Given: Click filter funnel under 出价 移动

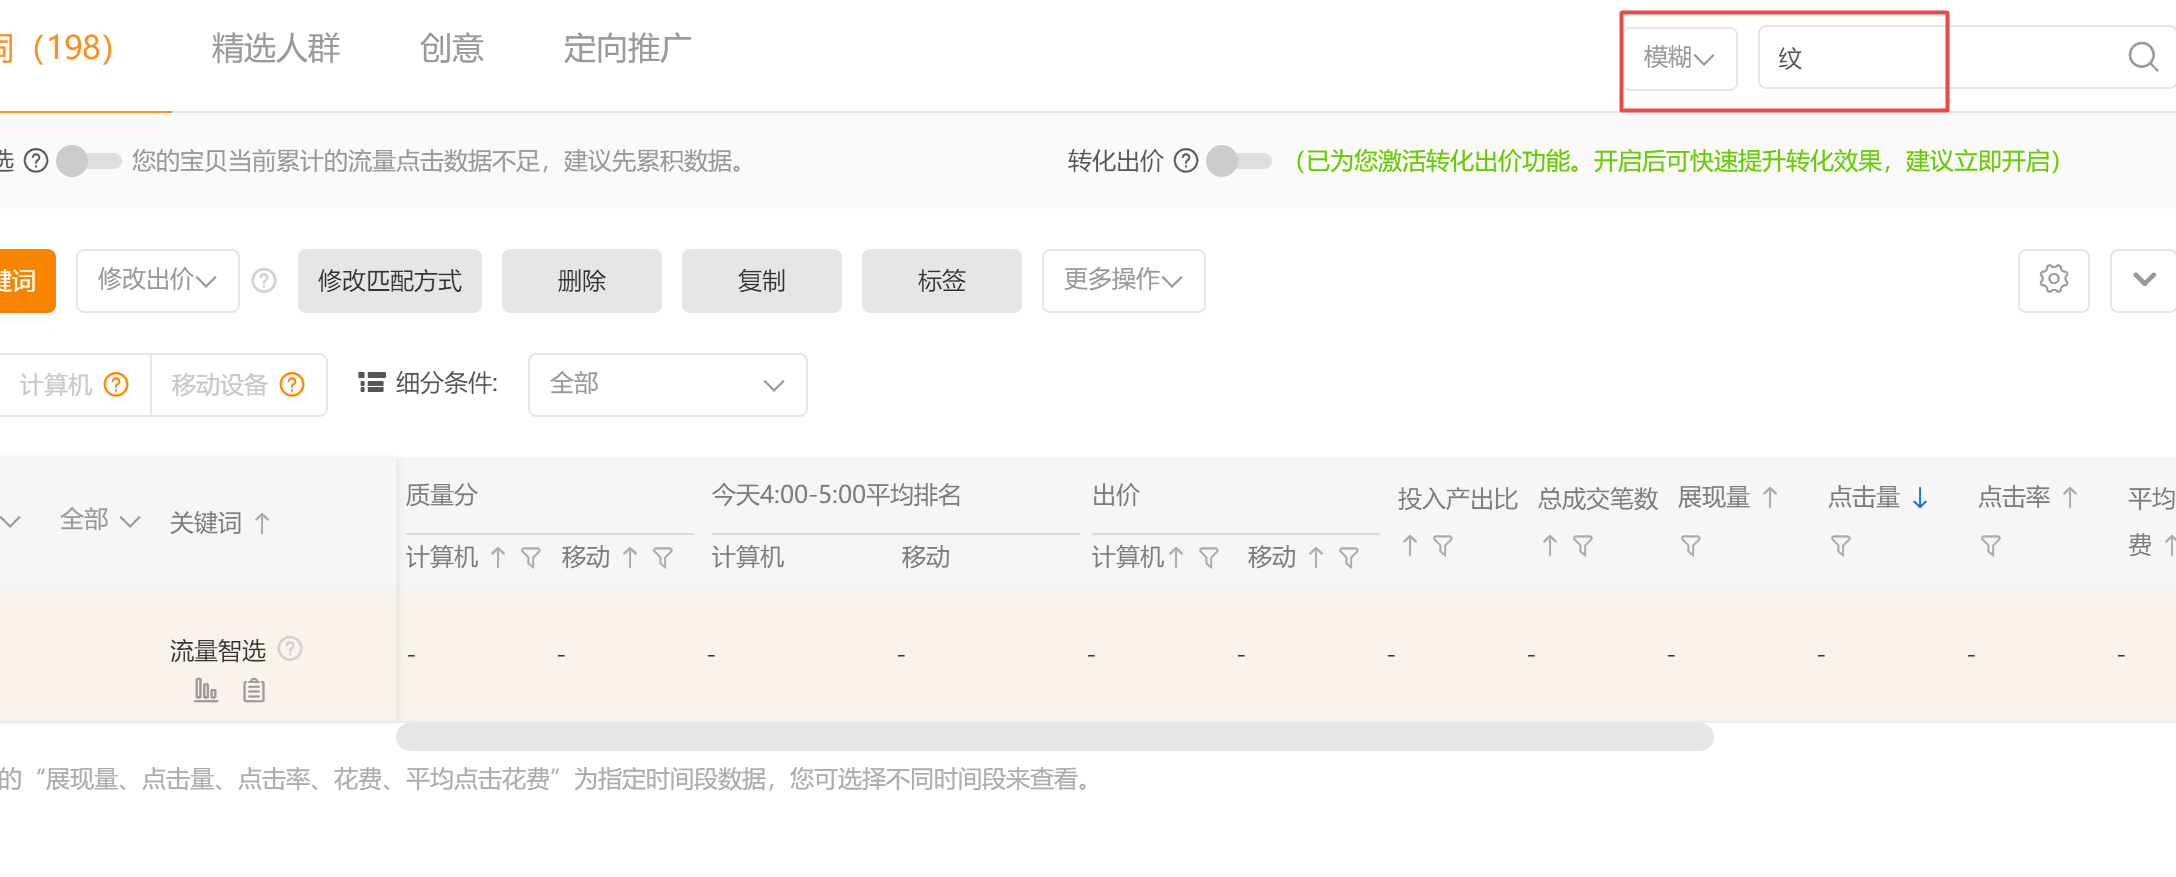Looking at the screenshot, I should (x=1349, y=558).
